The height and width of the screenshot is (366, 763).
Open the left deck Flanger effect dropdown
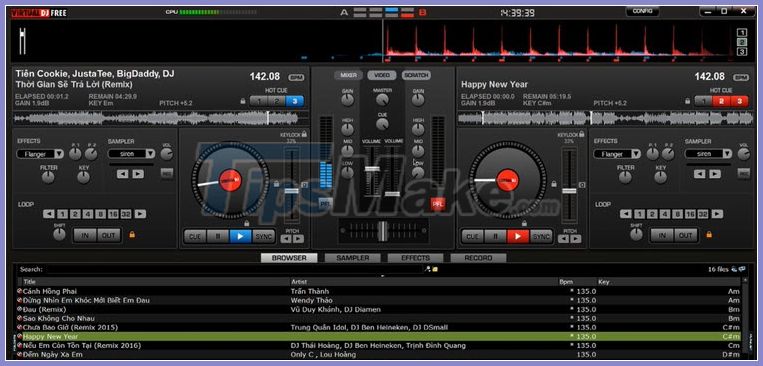click(x=40, y=154)
